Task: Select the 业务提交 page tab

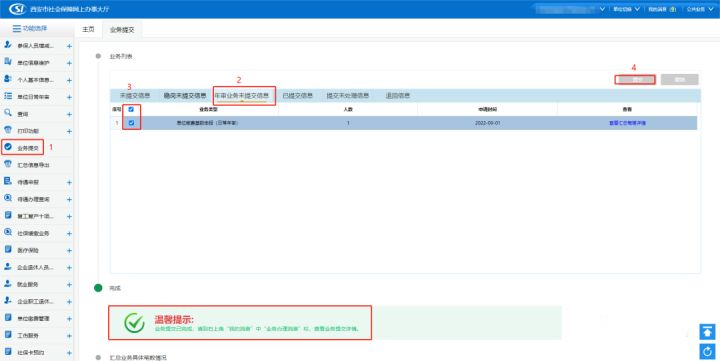Action: tap(122, 29)
